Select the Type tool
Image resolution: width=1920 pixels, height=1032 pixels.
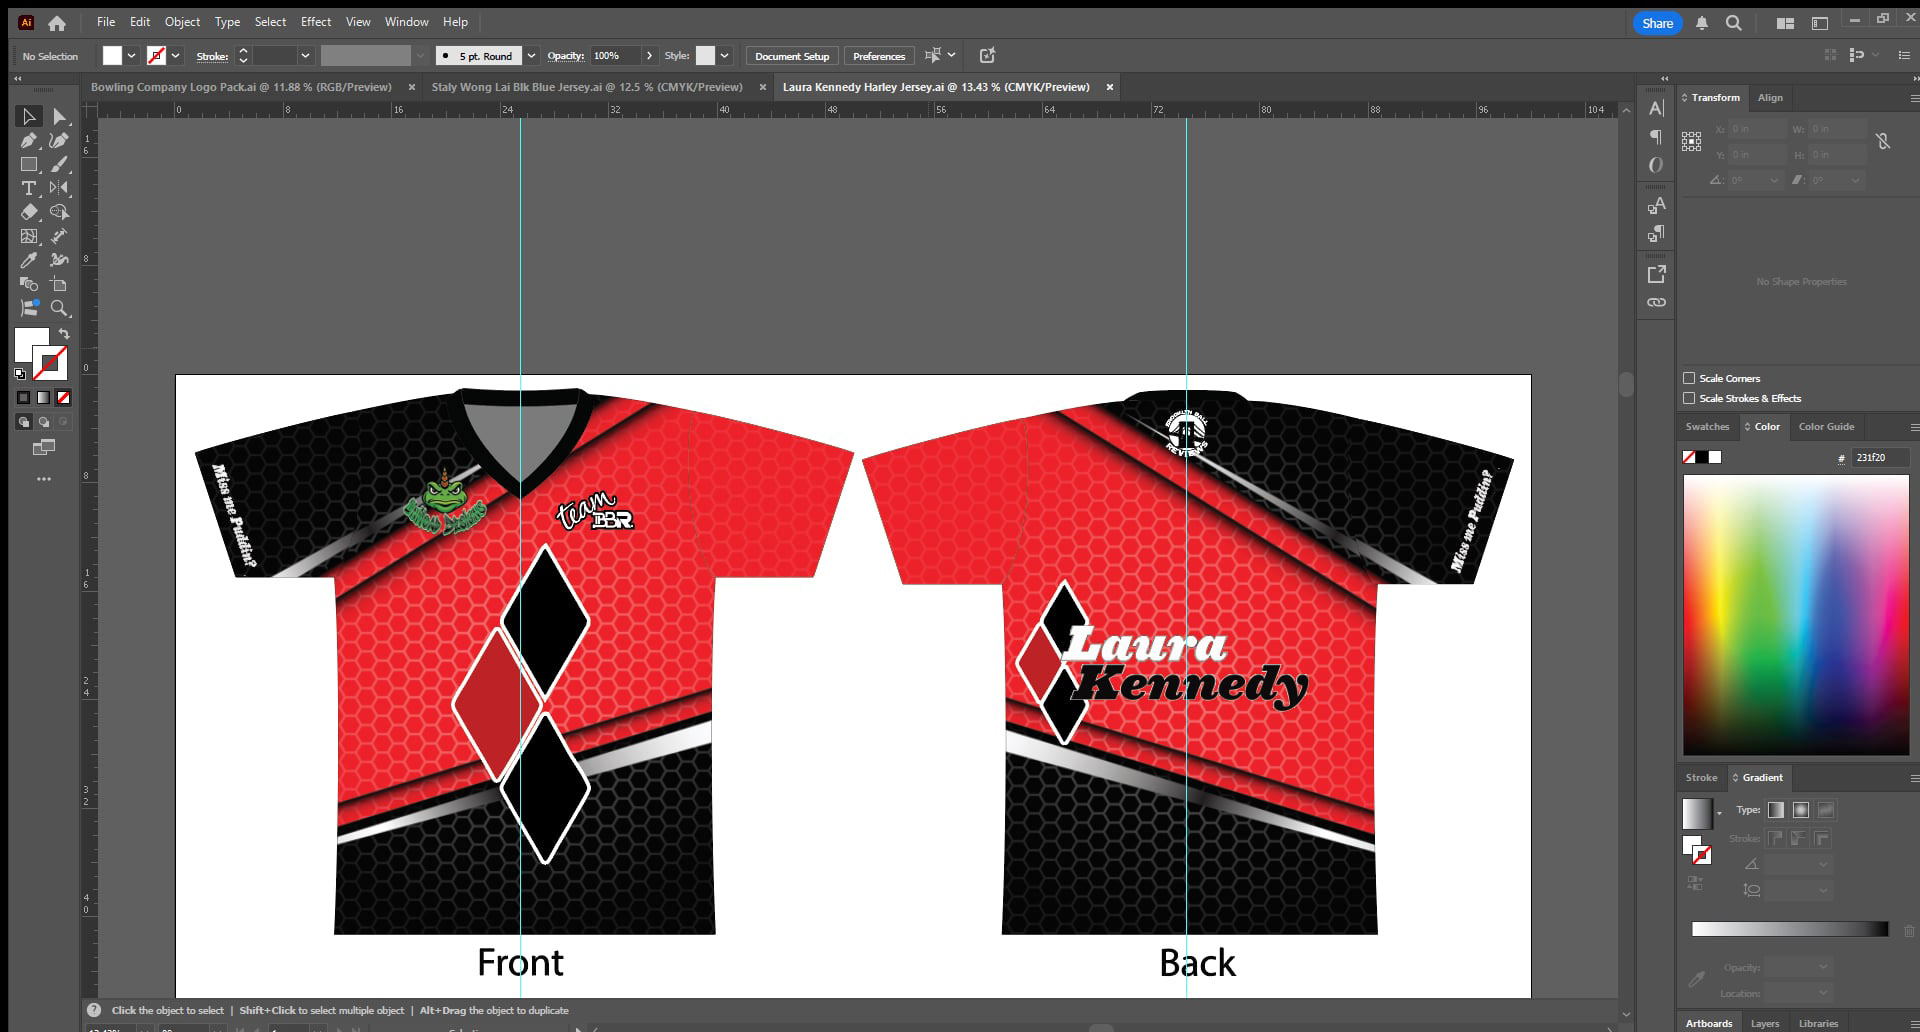pyautogui.click(x=29, y=188)
